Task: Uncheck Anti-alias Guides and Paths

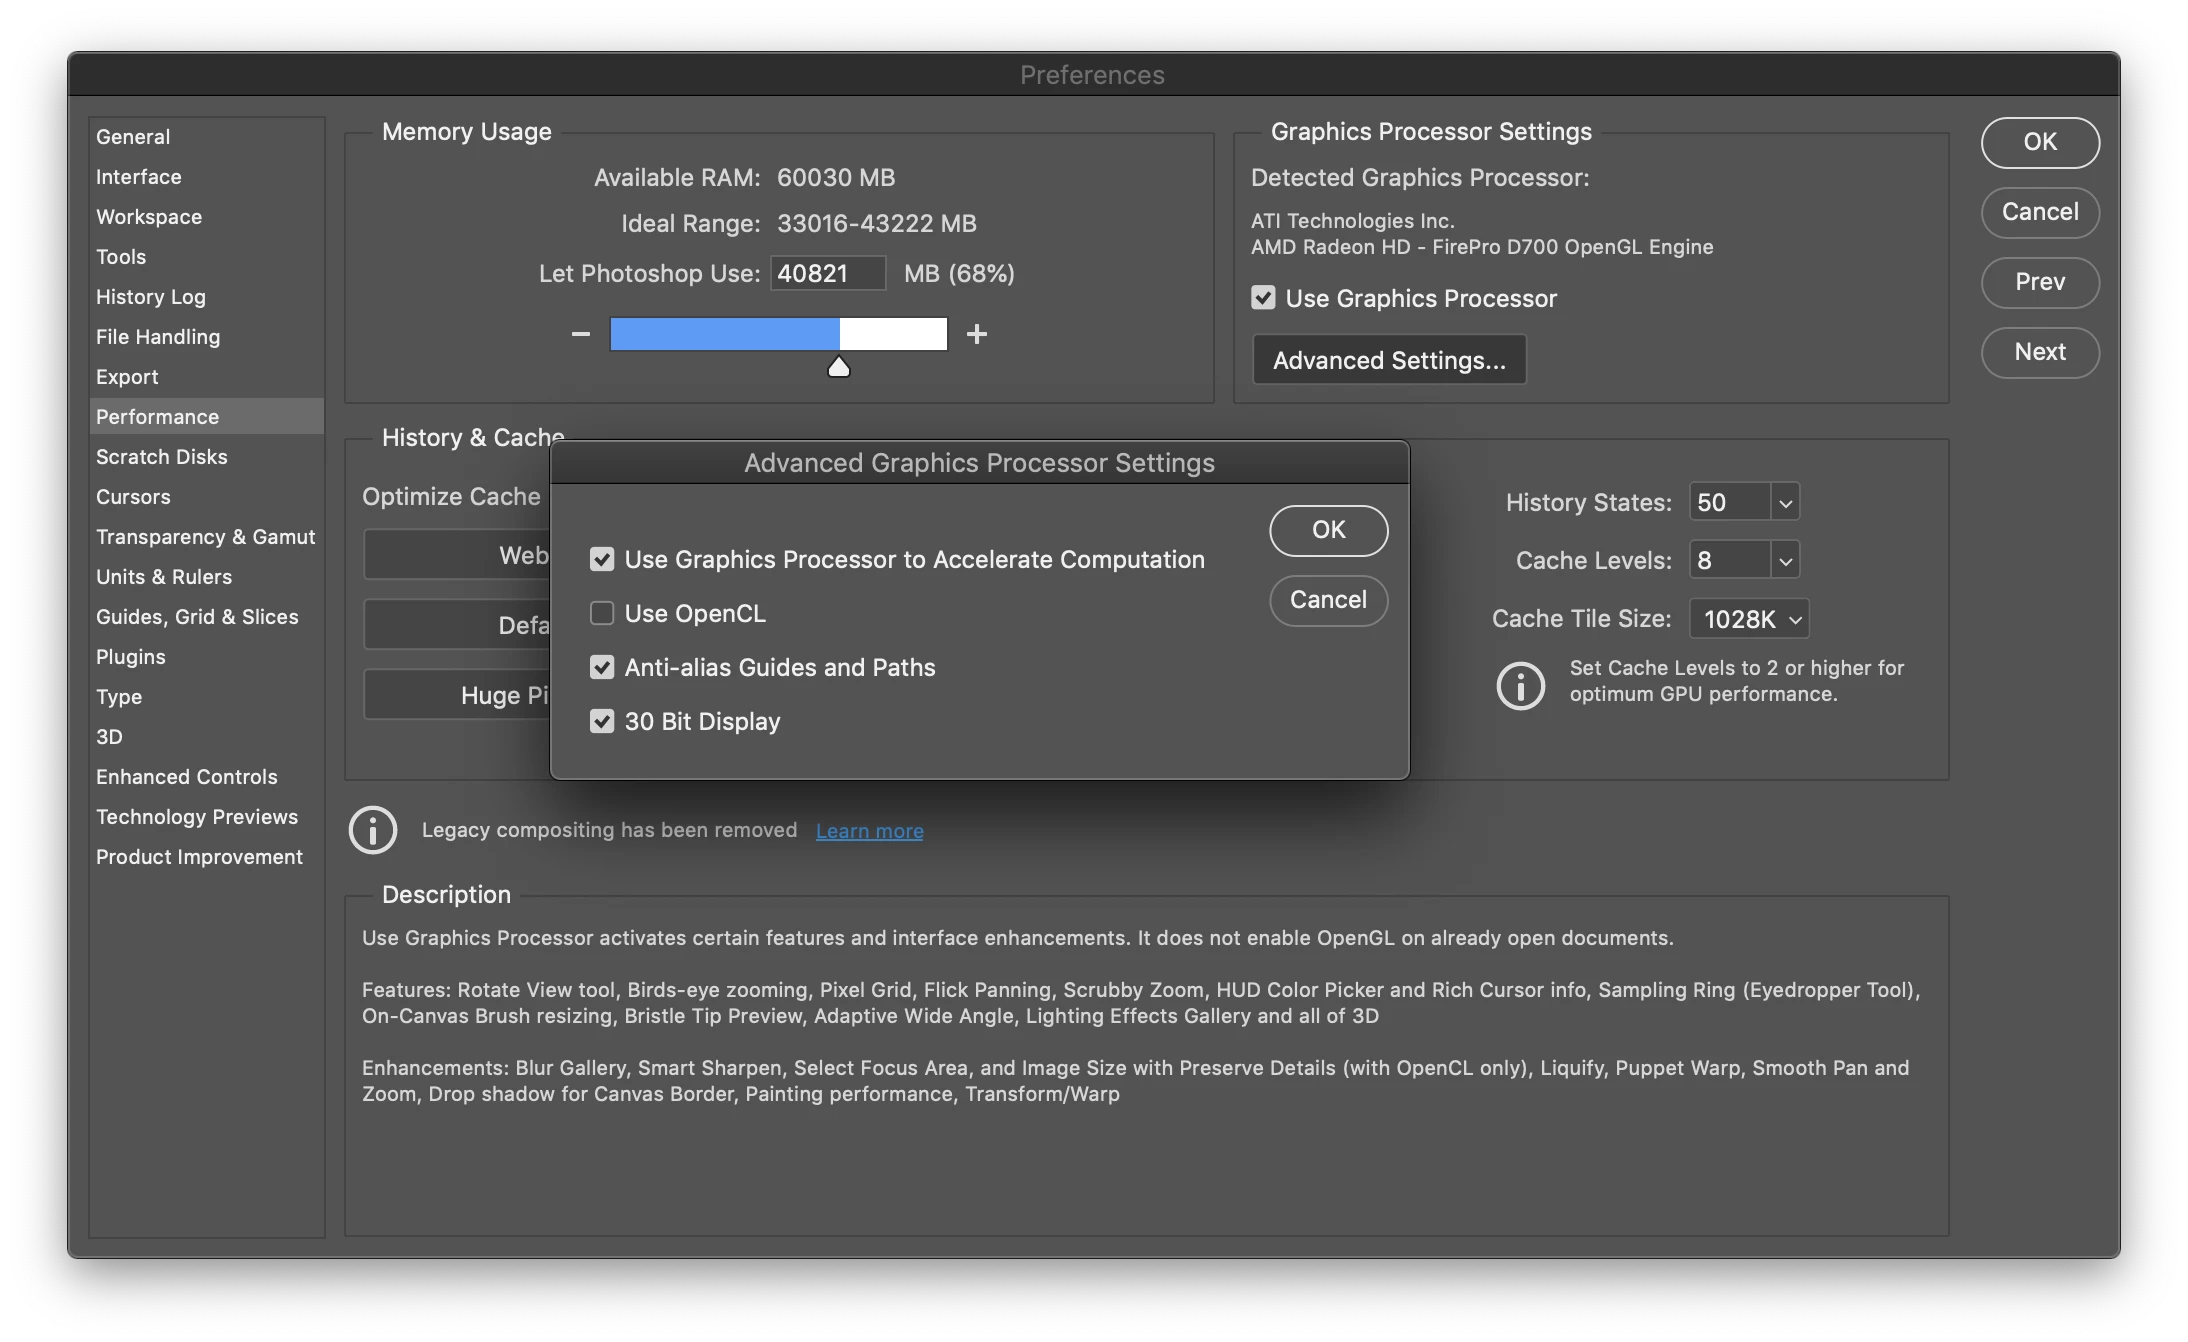Action: pos(602,668)
